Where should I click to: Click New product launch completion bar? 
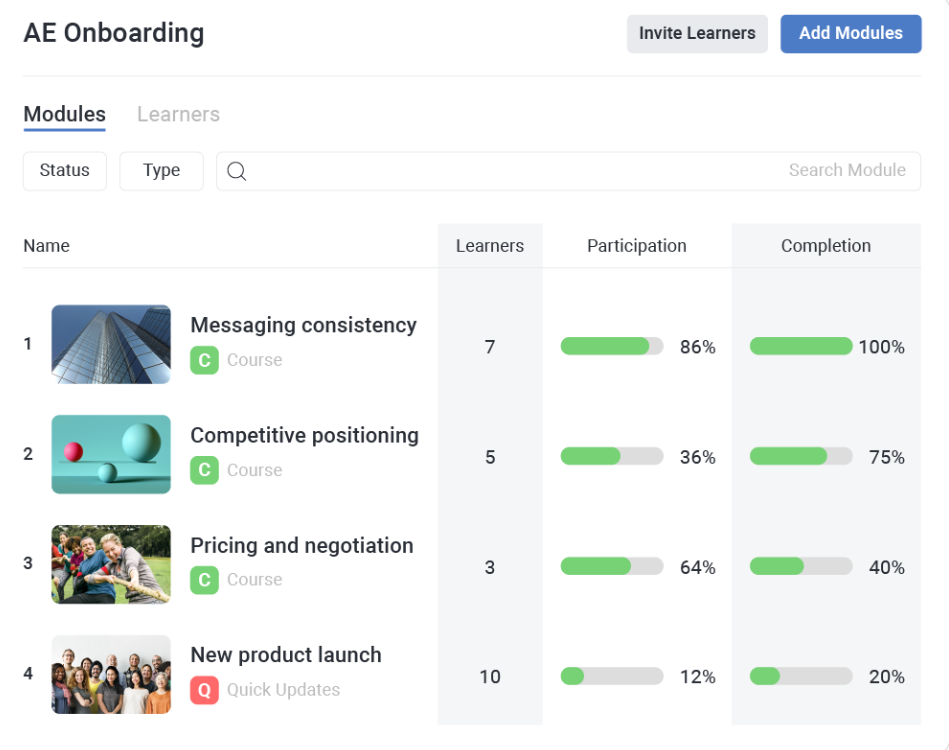click(800, 677)
